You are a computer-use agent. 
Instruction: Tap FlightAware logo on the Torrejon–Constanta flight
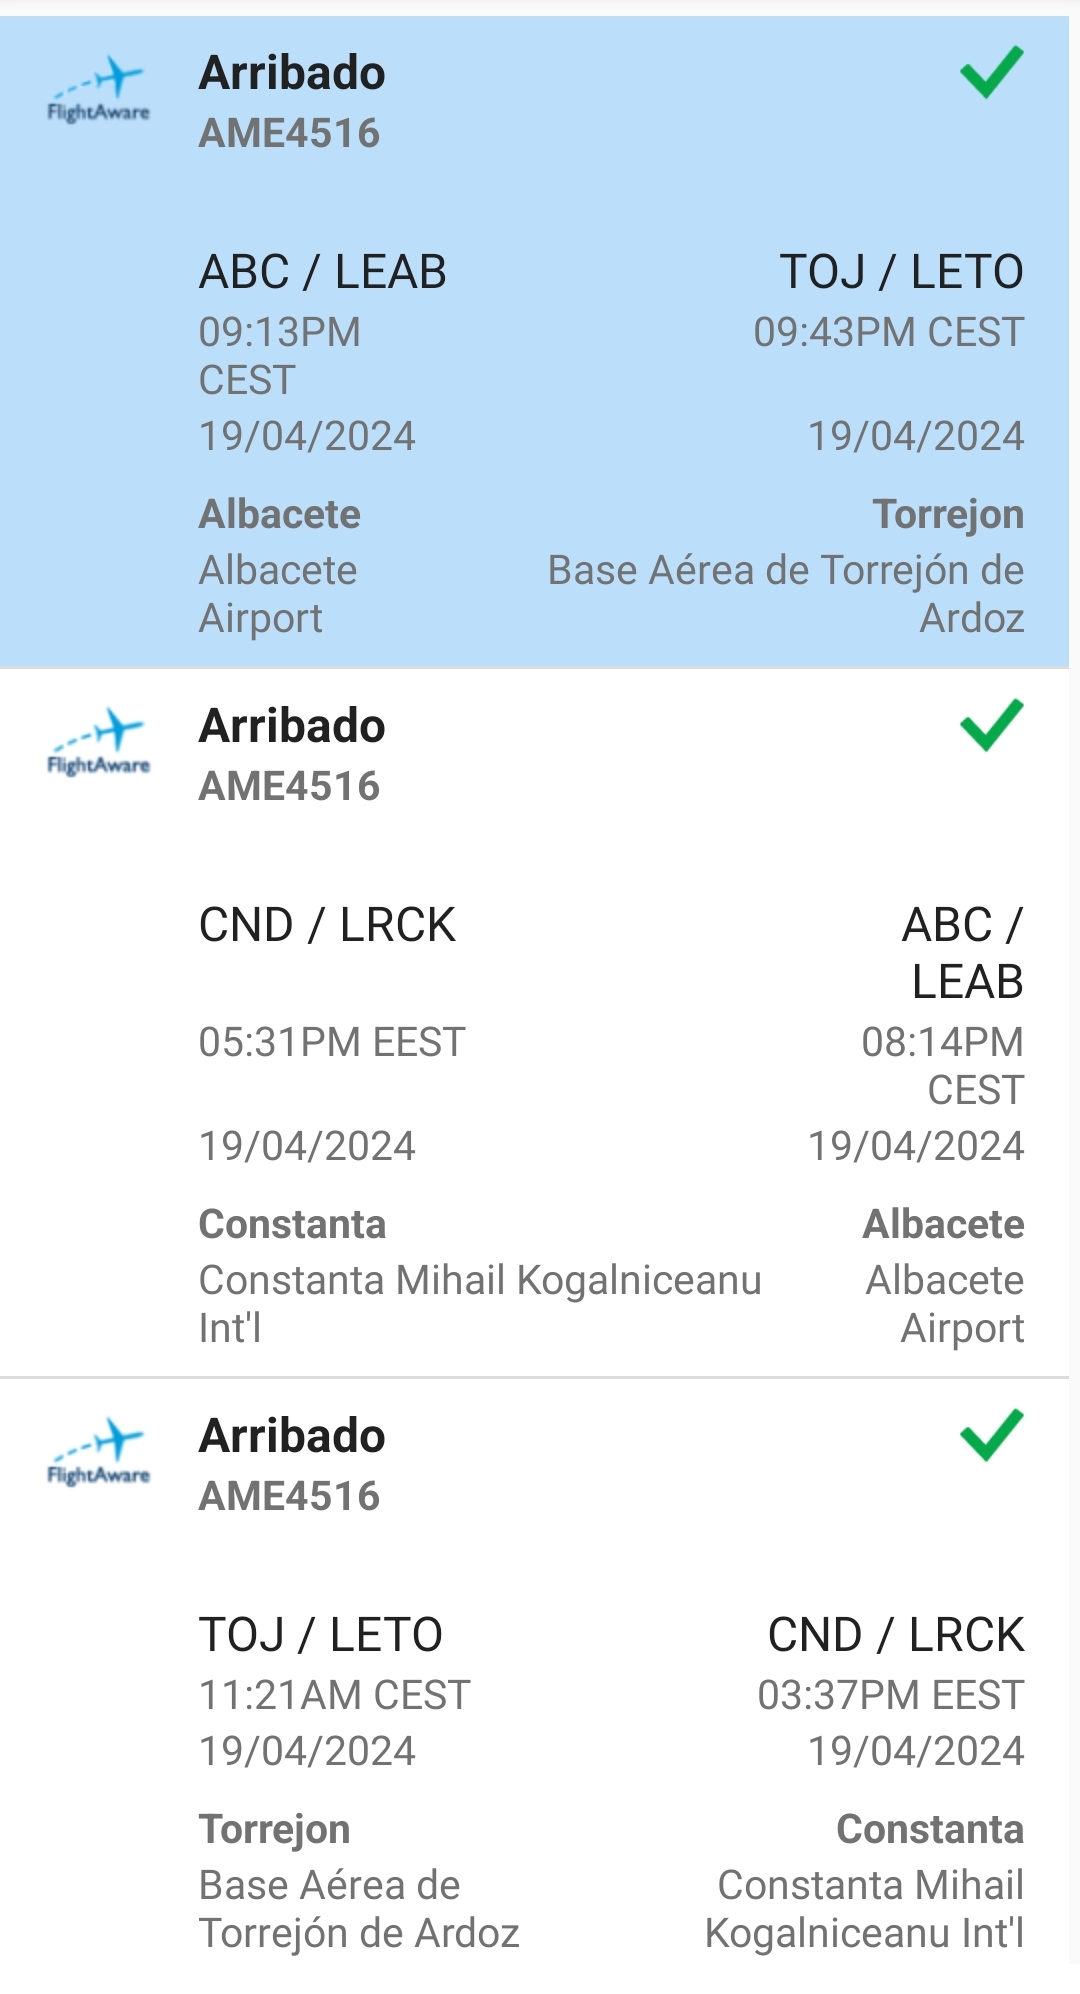[x=98, y=1455]
